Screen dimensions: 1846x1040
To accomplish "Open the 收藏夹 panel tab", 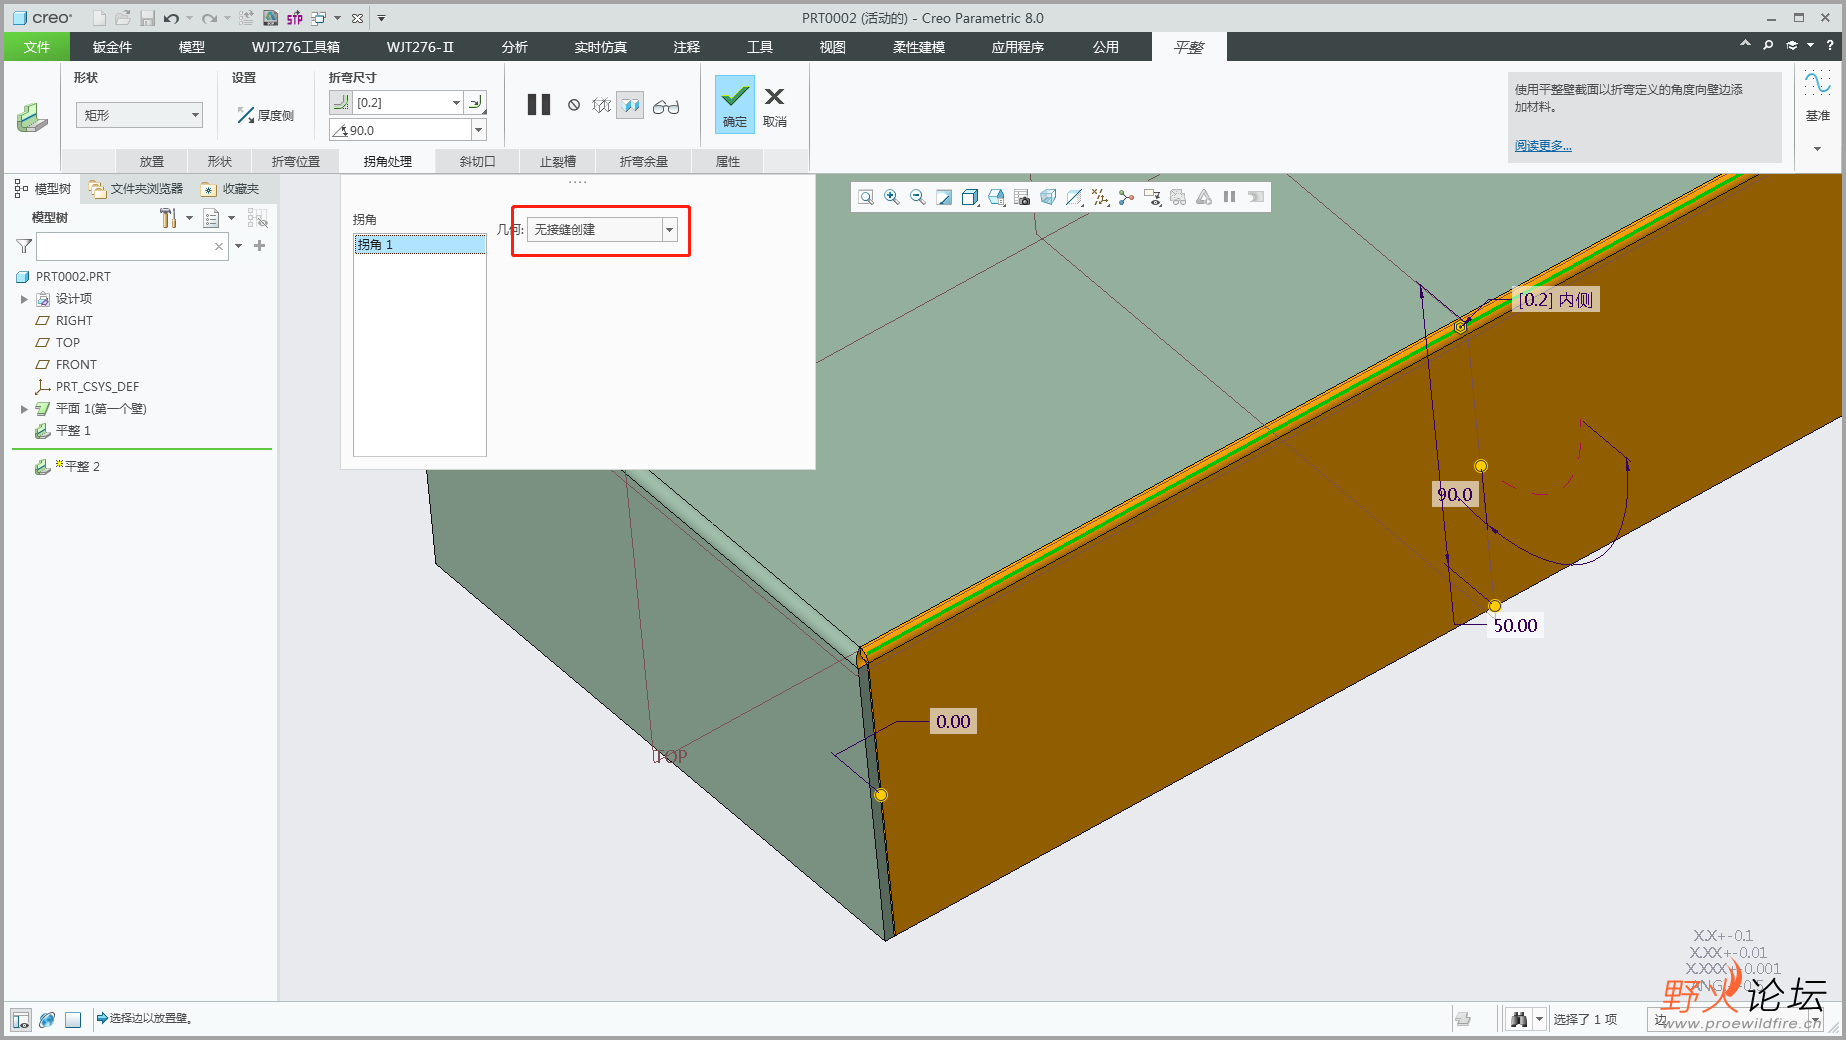I will 230,189.
